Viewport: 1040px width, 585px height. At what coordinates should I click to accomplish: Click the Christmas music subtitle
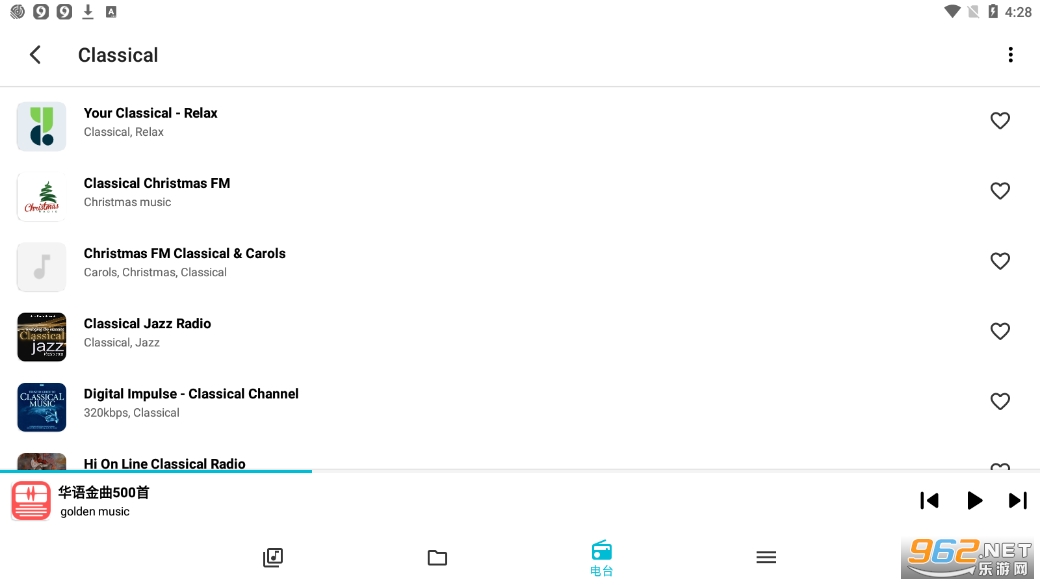tap(127, 202)
